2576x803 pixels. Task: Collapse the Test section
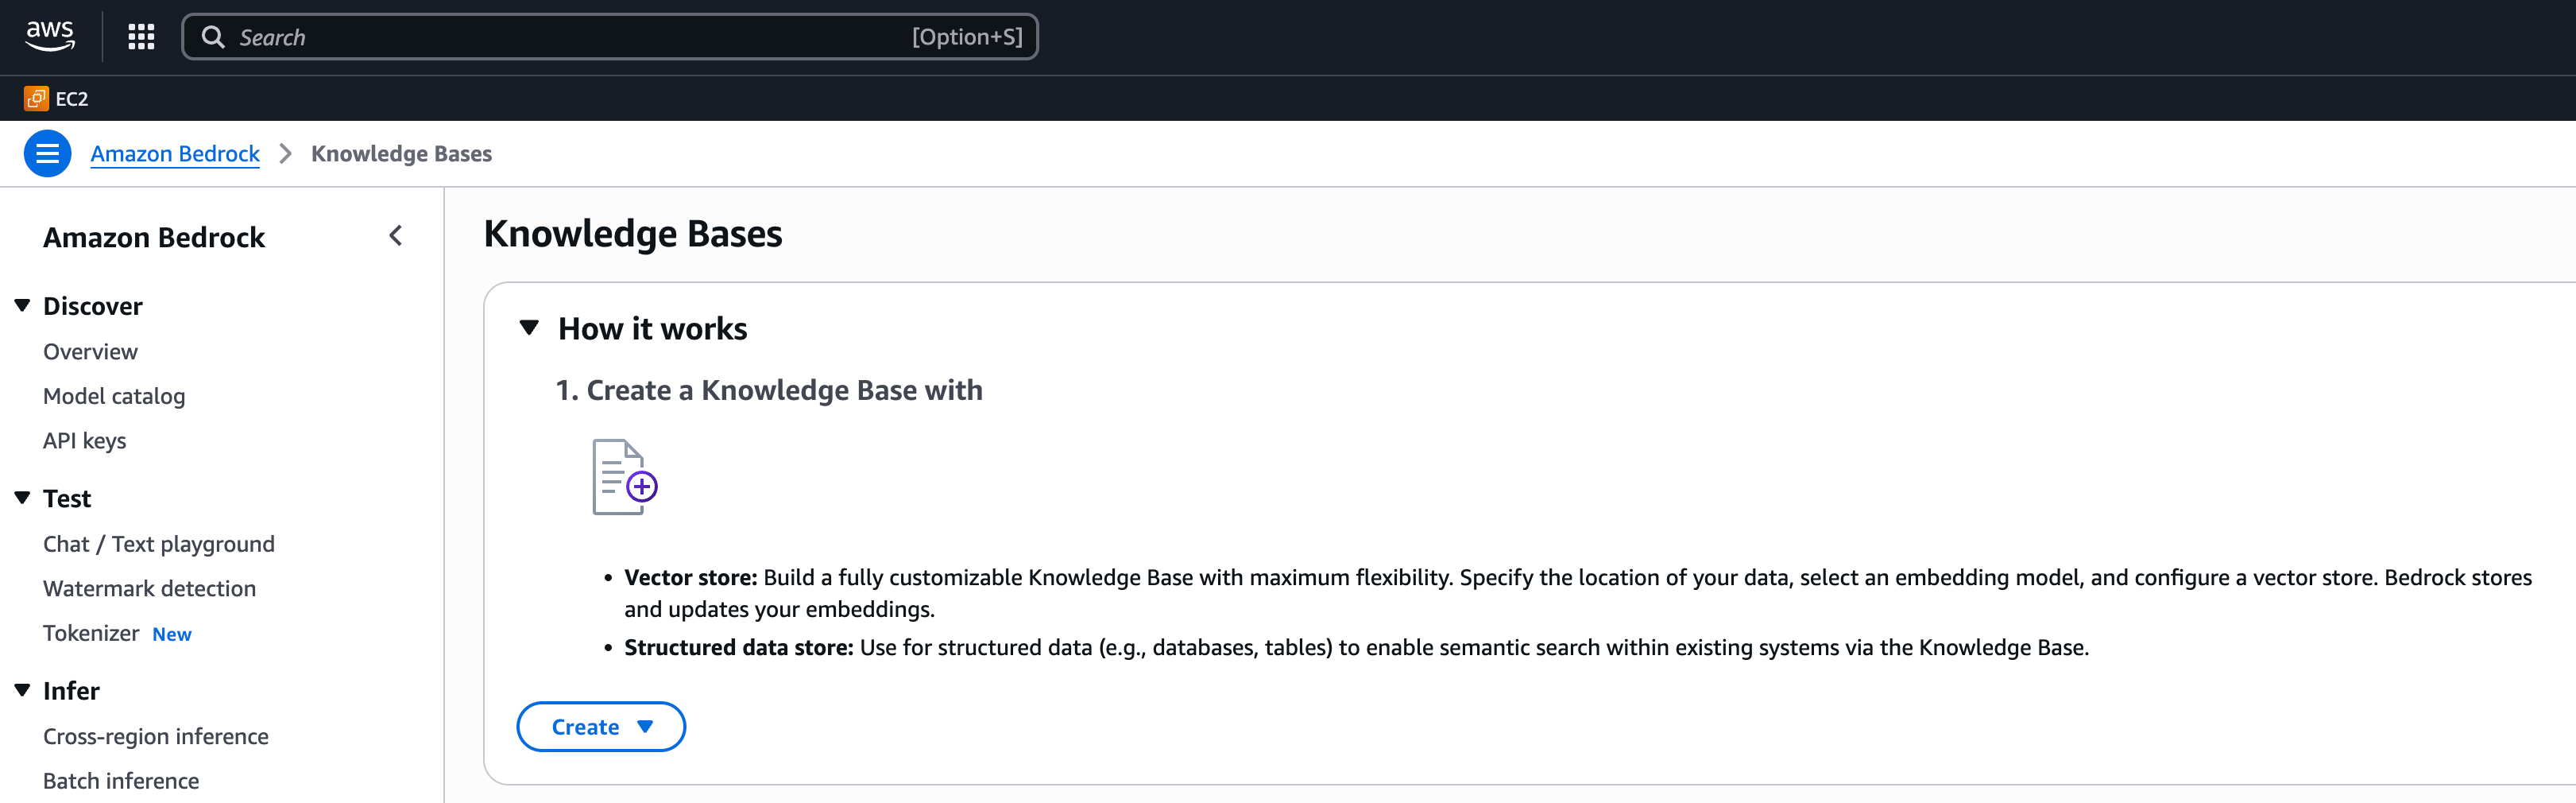pos(22,498)
